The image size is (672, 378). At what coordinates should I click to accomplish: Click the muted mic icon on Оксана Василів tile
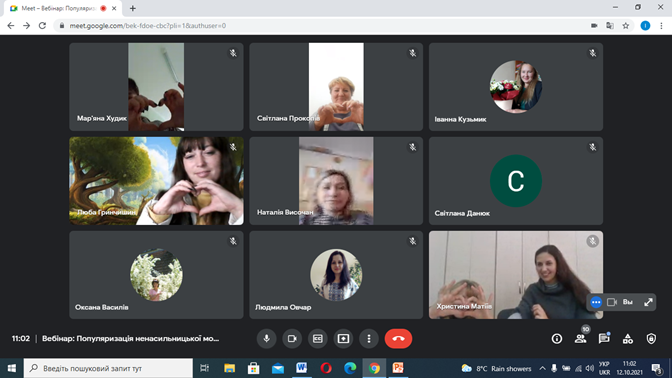point(233,241)
